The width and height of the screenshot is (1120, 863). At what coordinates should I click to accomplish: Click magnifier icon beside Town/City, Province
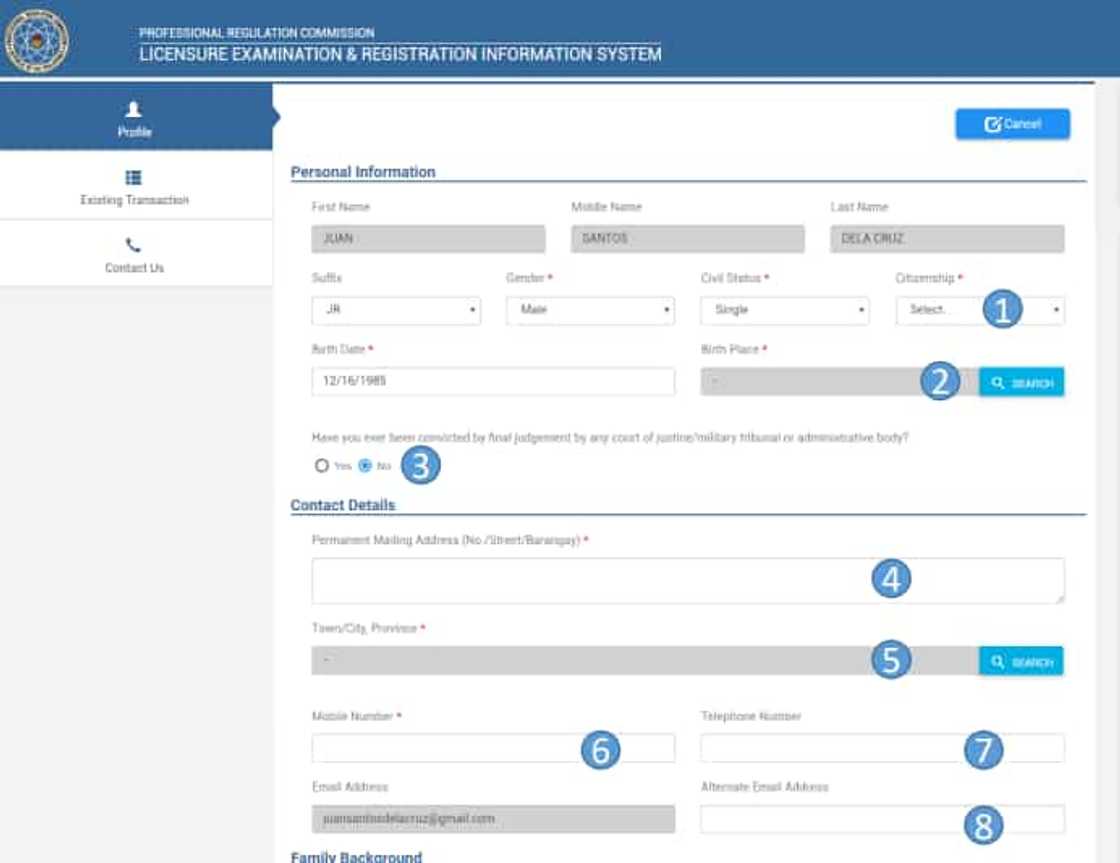pos(998,662)
